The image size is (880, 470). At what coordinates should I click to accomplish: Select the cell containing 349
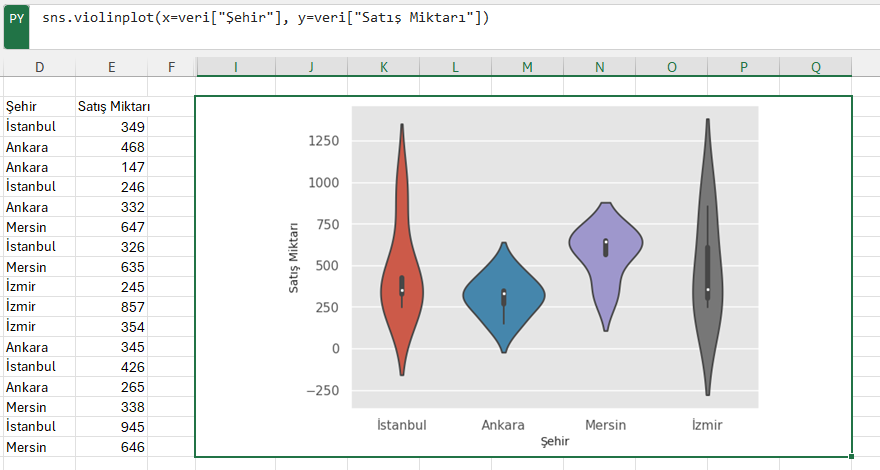111,127
